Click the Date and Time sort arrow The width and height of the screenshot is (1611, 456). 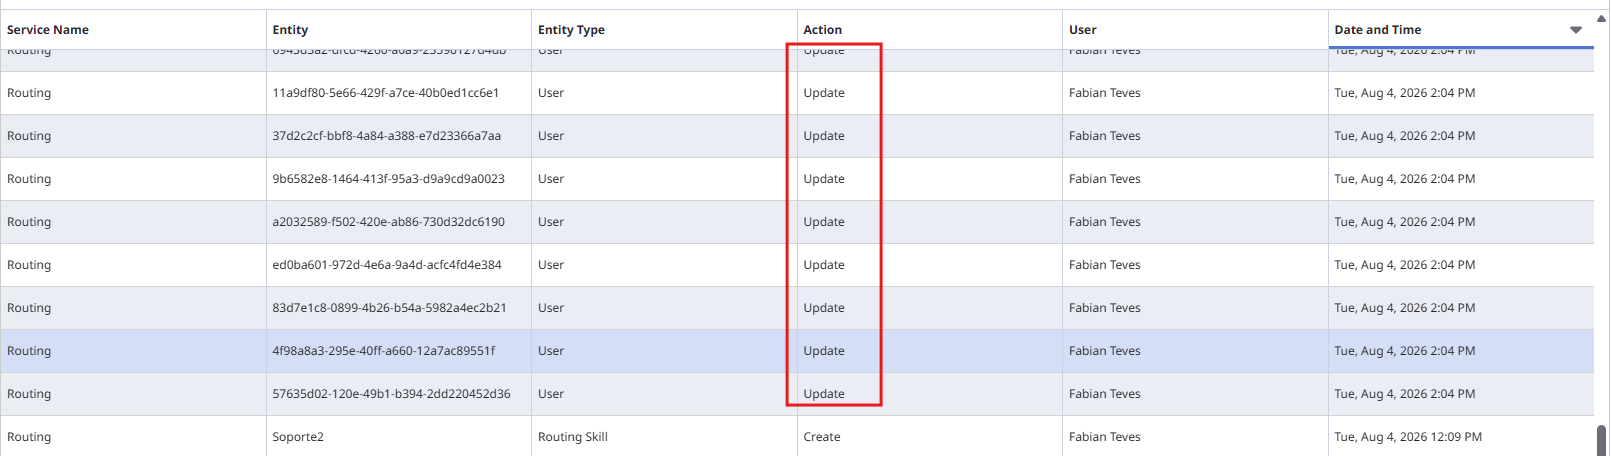[x=1576, y=30]
